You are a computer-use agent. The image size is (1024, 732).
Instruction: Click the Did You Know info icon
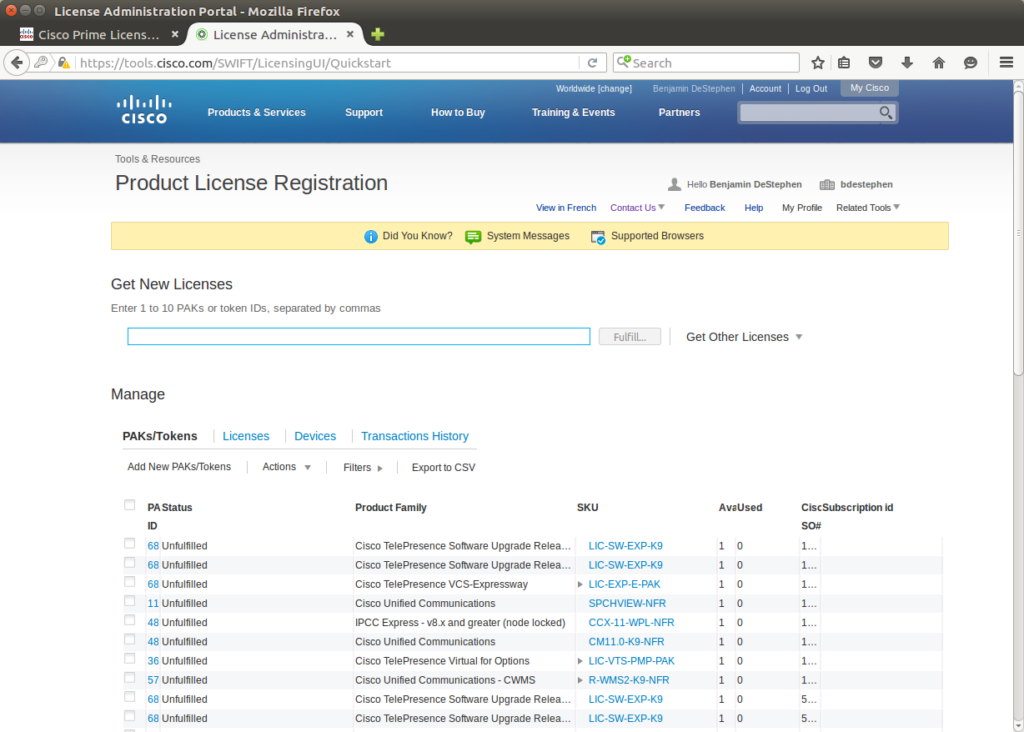click(x=370, y=236)
